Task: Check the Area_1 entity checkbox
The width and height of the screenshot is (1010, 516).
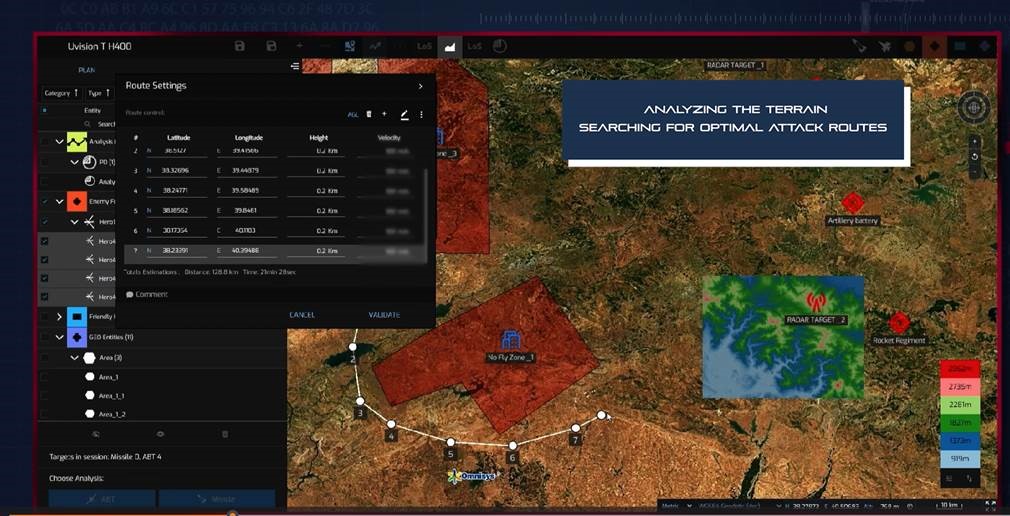Action: pos(45,377)
